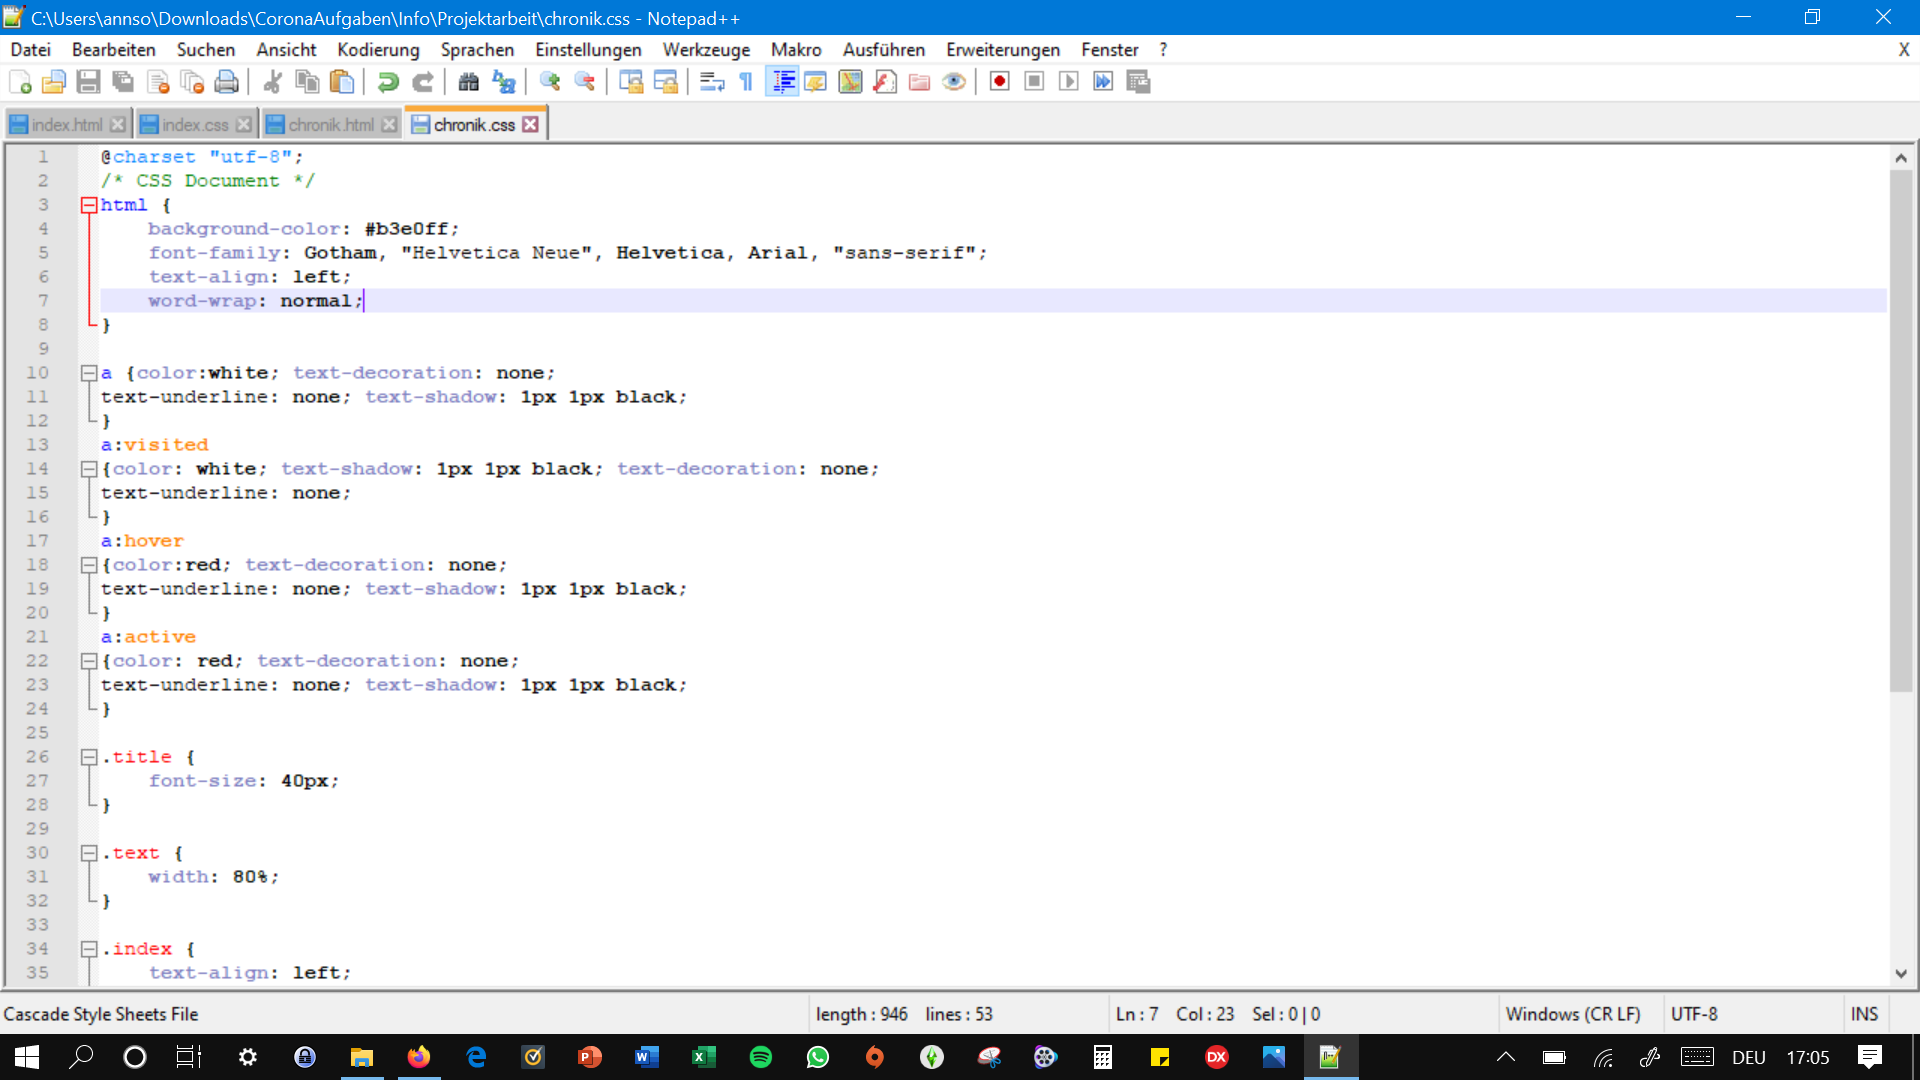Run the recorded macro
Screen dimensions: 1920x1080
1069,81
